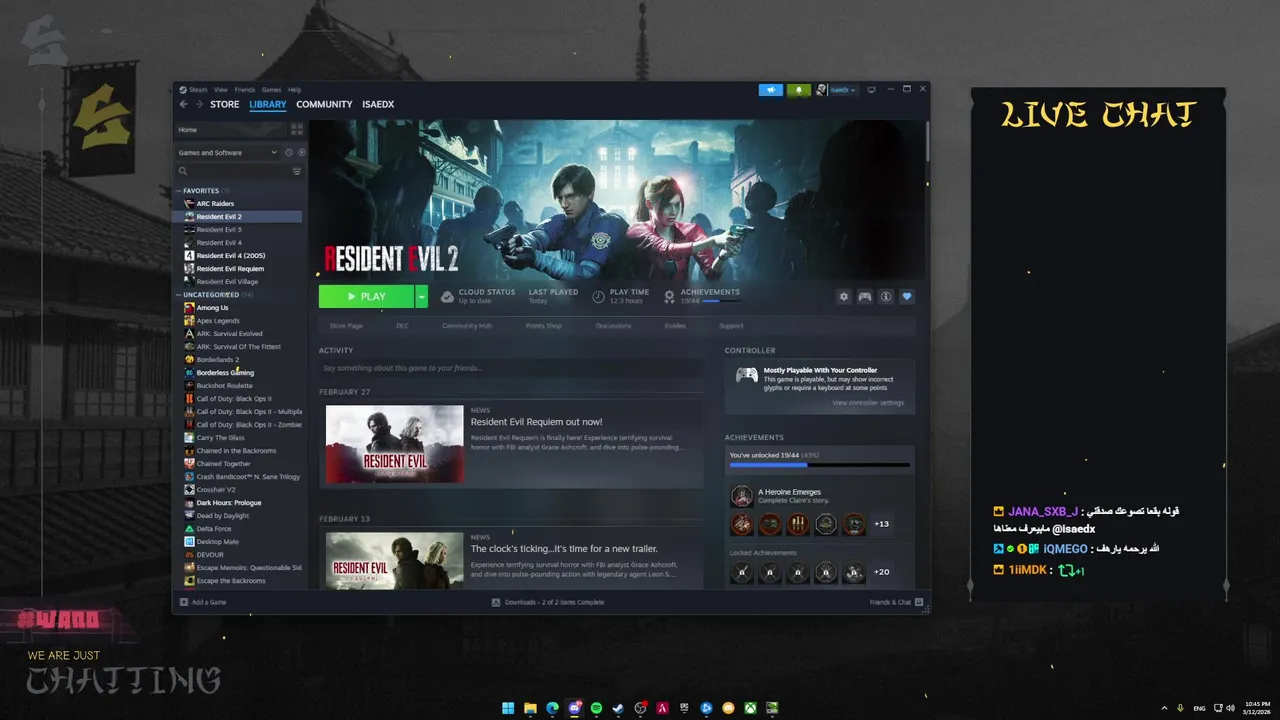Open the Friends menu
Viewport: 1280px width, 720px height.
coord(244,90)
